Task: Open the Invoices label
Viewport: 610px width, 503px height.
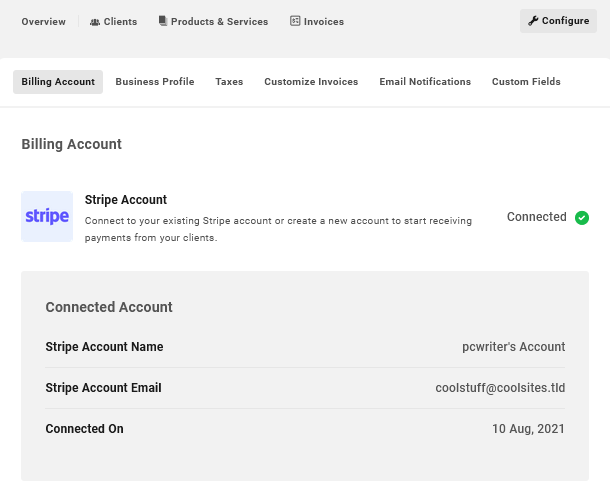Action: coord(324,22)
